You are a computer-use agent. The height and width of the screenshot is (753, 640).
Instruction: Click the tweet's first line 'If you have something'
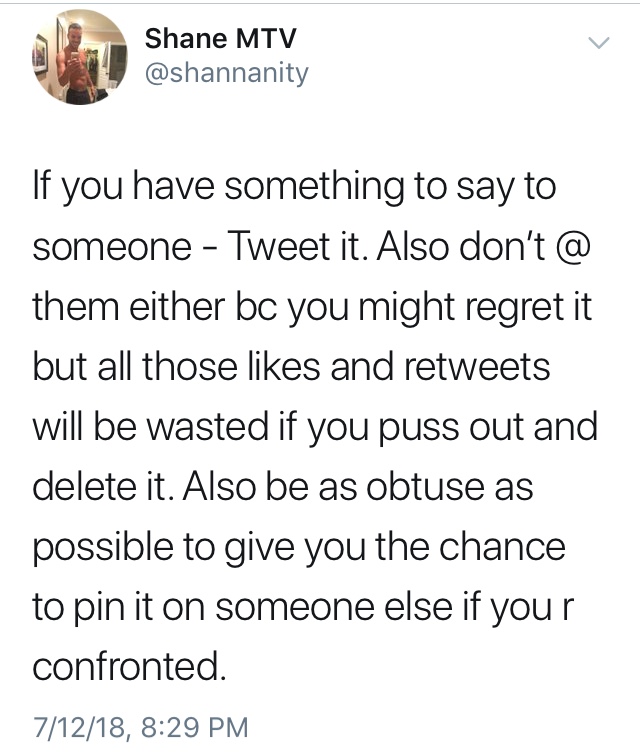[x=218, y=187]
